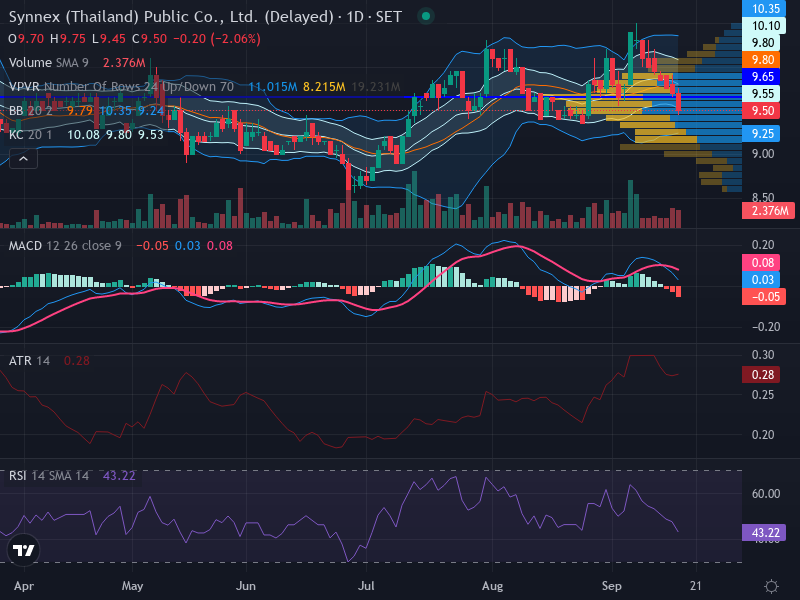Open chart settings gear icon
The image size is (800, 600).
pyautogui.click(x=771, y=586)
